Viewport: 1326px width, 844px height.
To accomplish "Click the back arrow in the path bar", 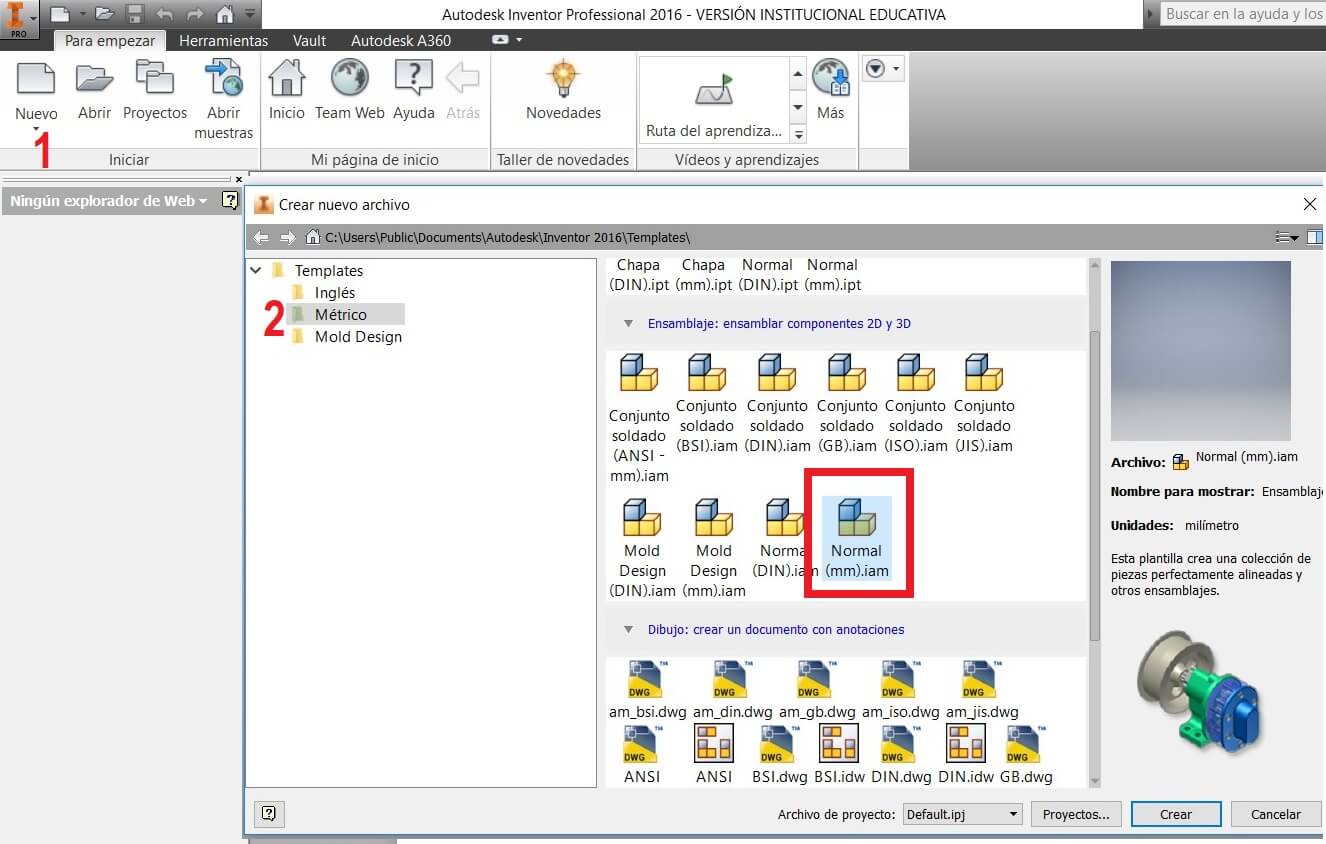I will pyautogui.click(x=262, y=237).
